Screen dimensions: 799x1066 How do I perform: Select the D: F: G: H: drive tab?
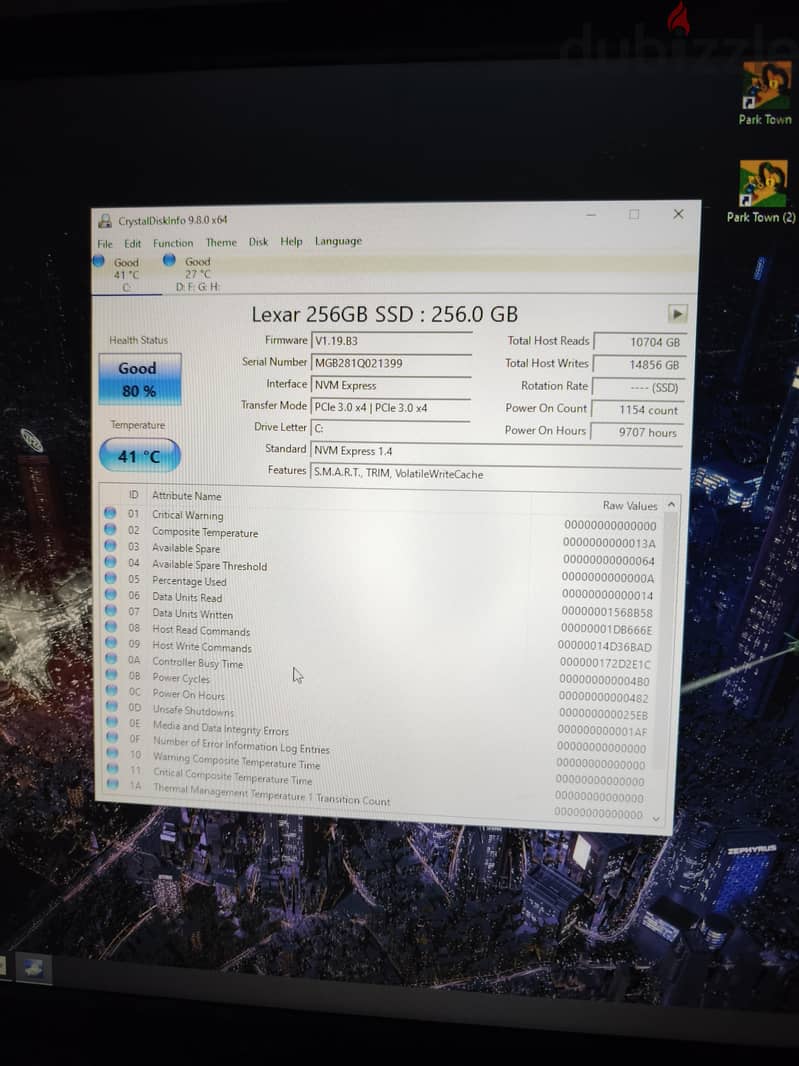click(197, 274)
